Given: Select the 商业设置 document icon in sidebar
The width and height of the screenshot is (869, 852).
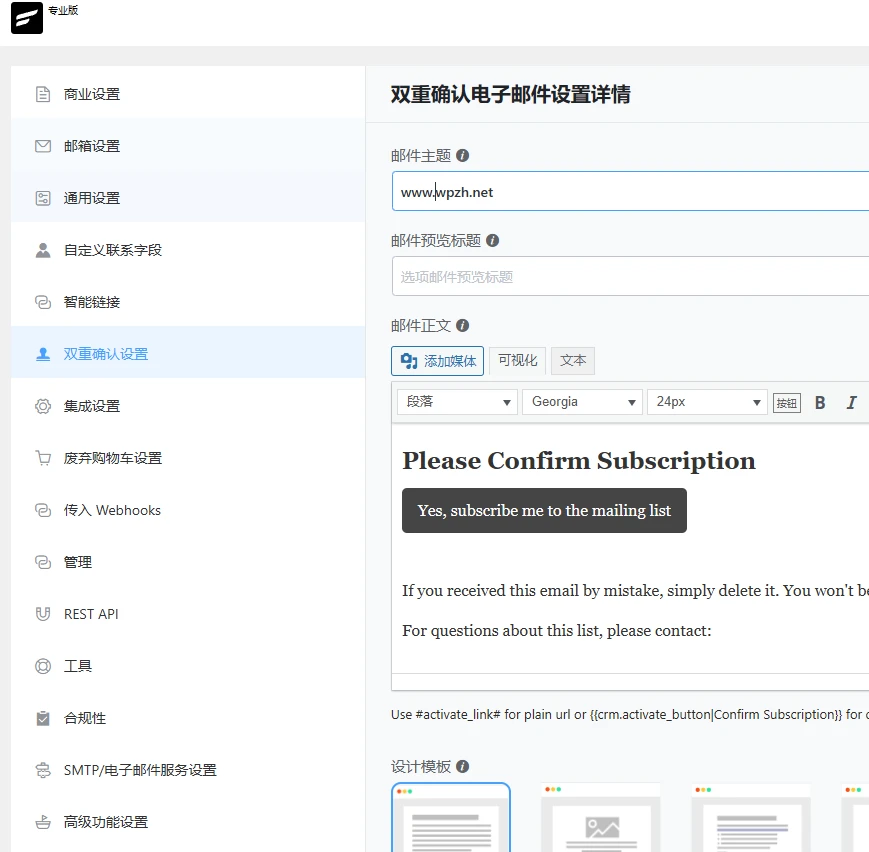Looking at the screenshot, I should pos(42,93).
